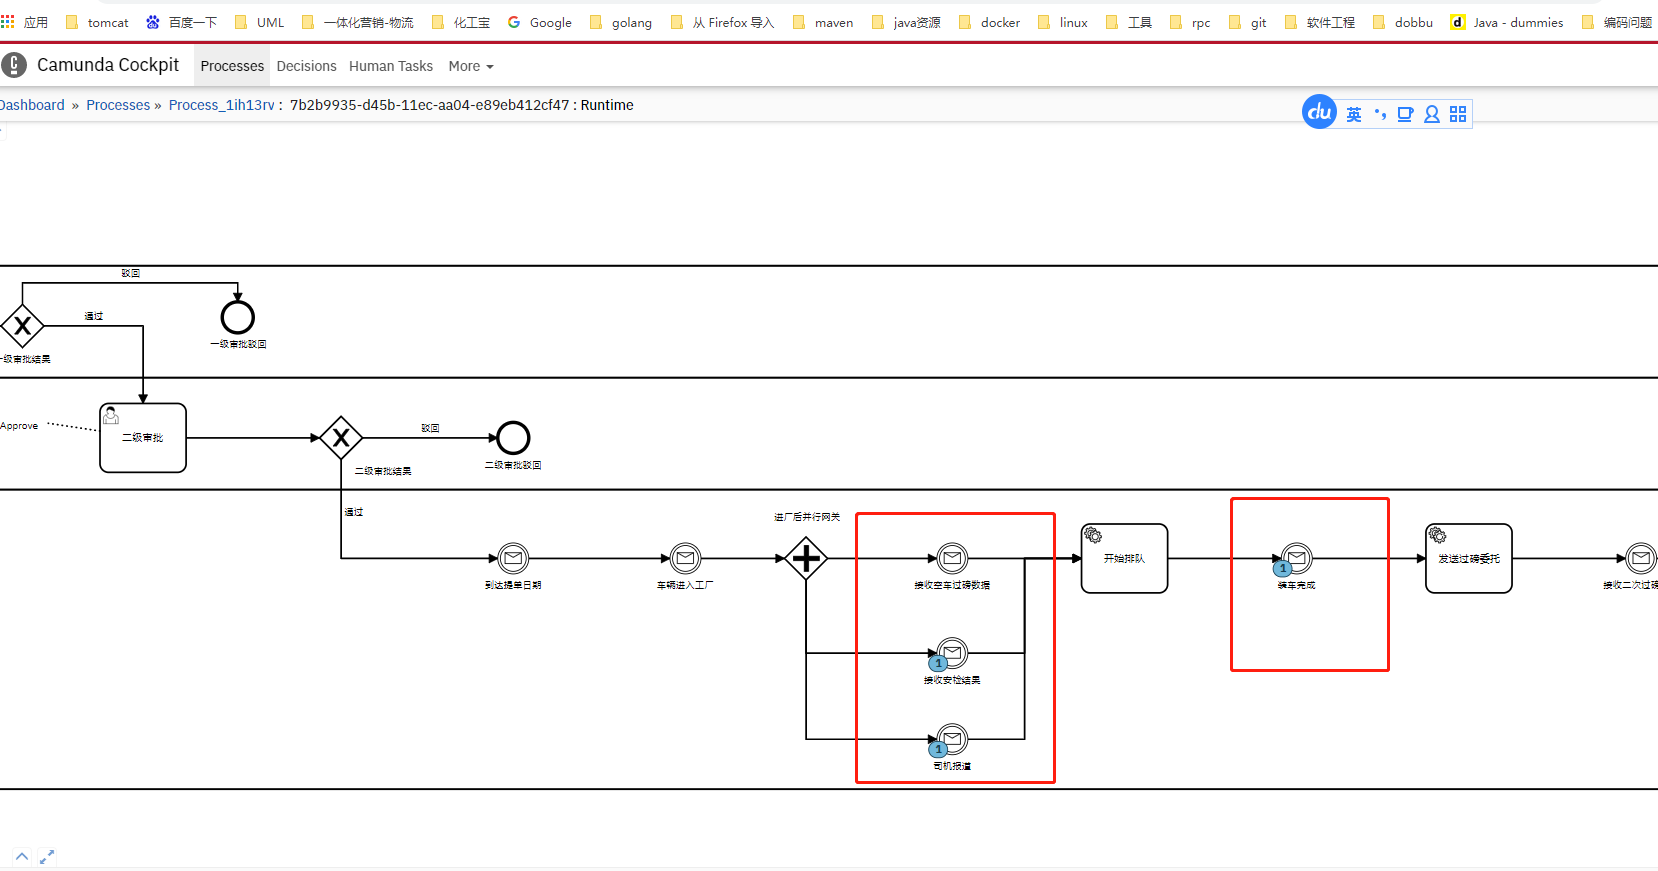Open the tomcat bookmark folder
The height and width of the screenshot is (871, 1658).
pos(98,22)
